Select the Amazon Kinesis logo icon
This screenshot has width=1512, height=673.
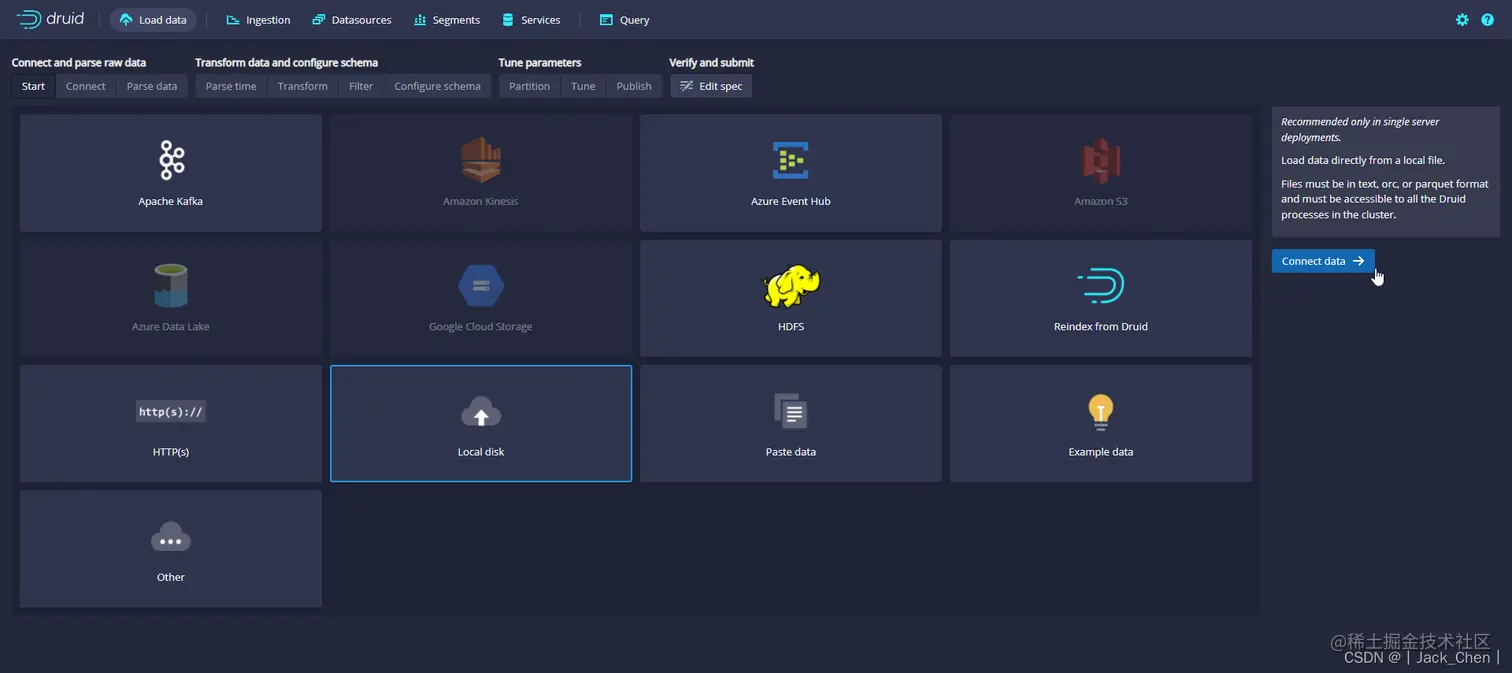point(481,160)
